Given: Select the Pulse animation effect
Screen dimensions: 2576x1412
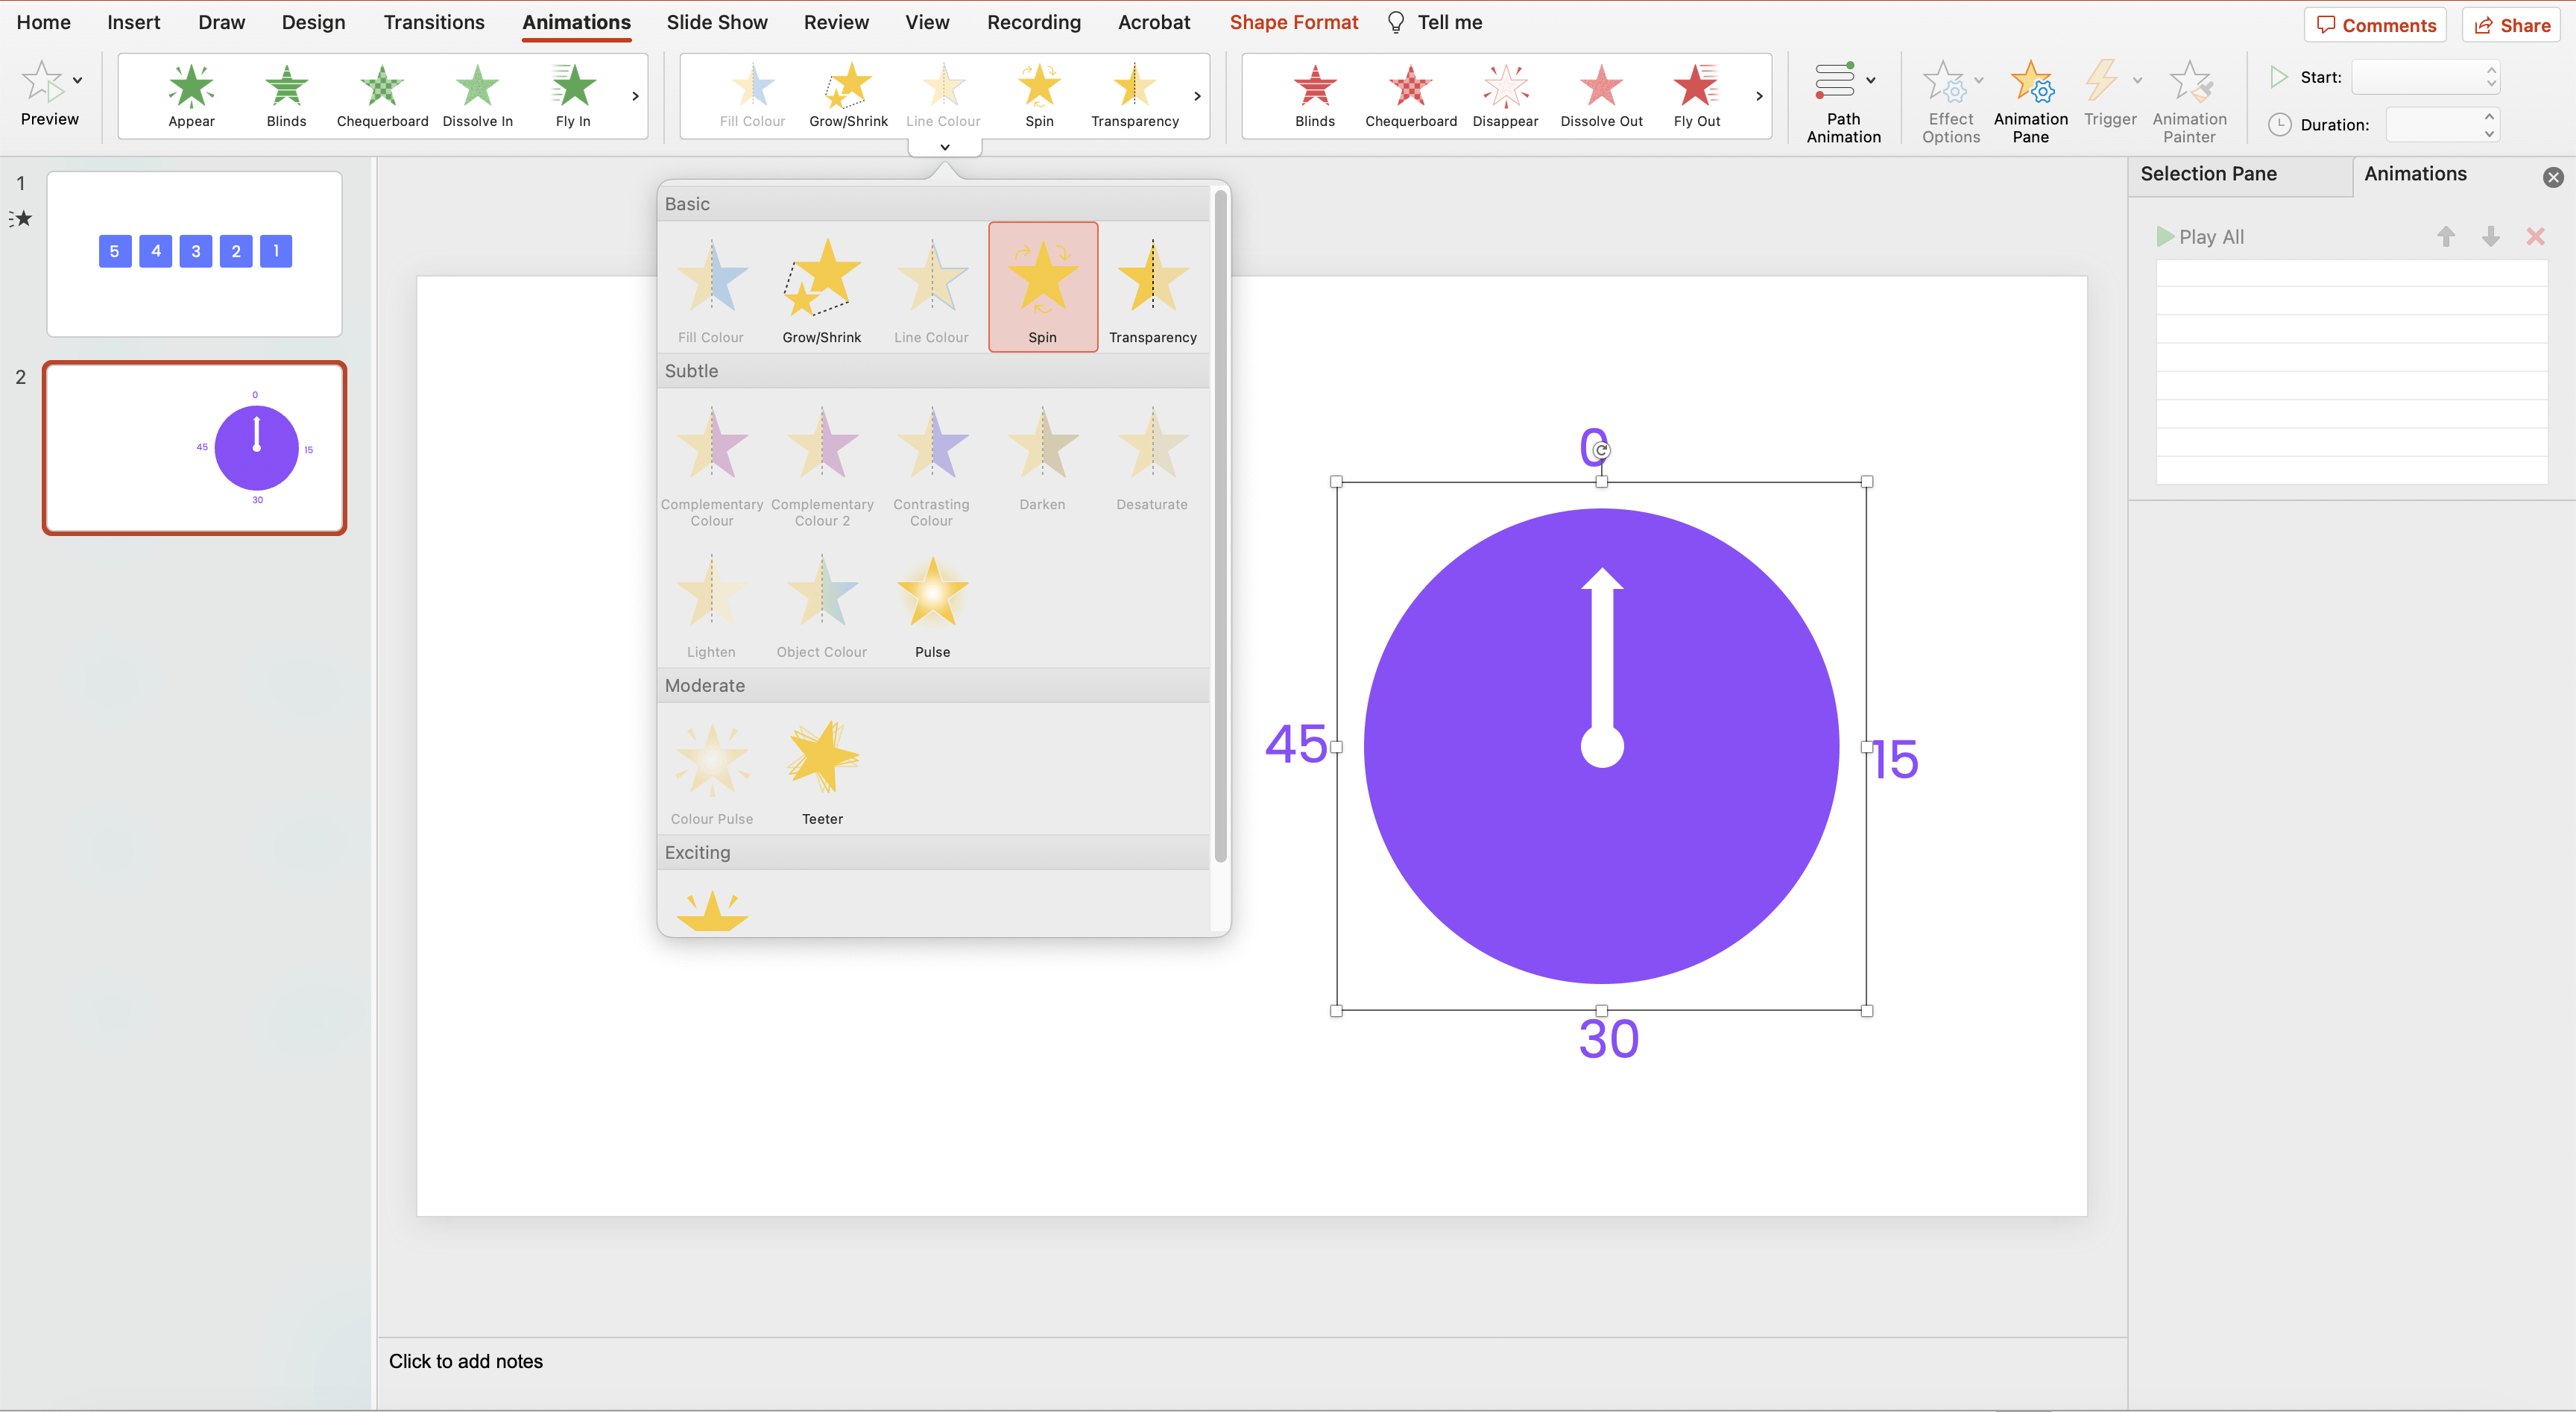Looking at the screenshot, I should pyautogui.click(x=932, y=607).
